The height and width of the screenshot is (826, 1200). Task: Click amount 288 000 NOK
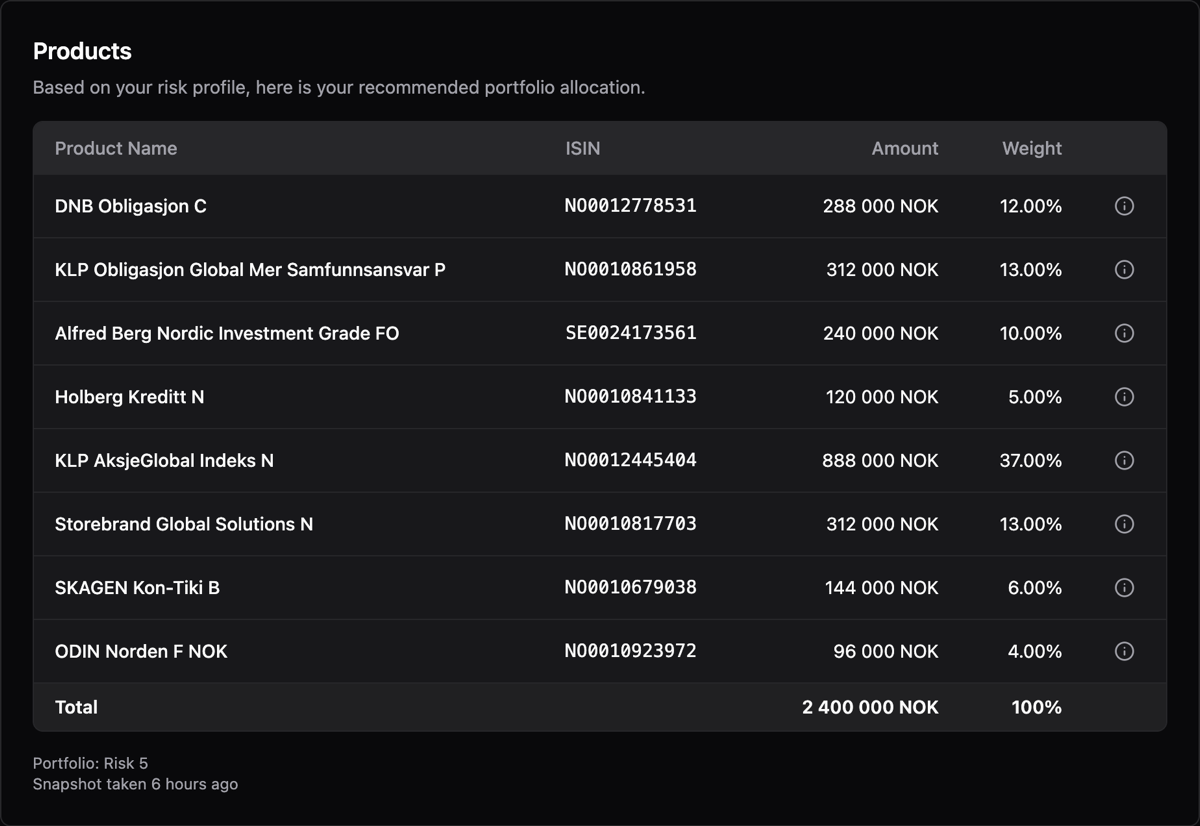click(881, 206)
